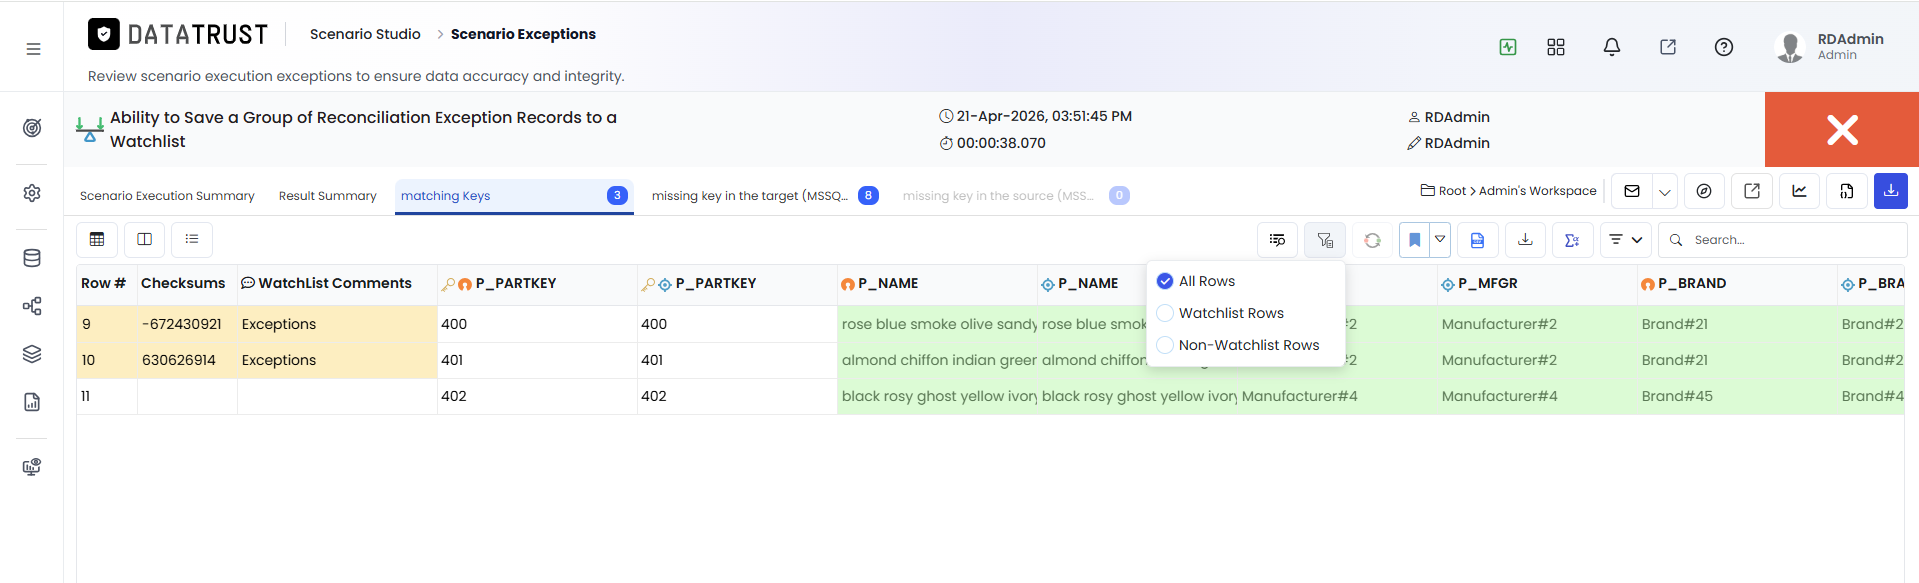Viewport: 1919px width, 583px height.
Task: Select checksum cell -672430921
Action: (x=187, y=324)
